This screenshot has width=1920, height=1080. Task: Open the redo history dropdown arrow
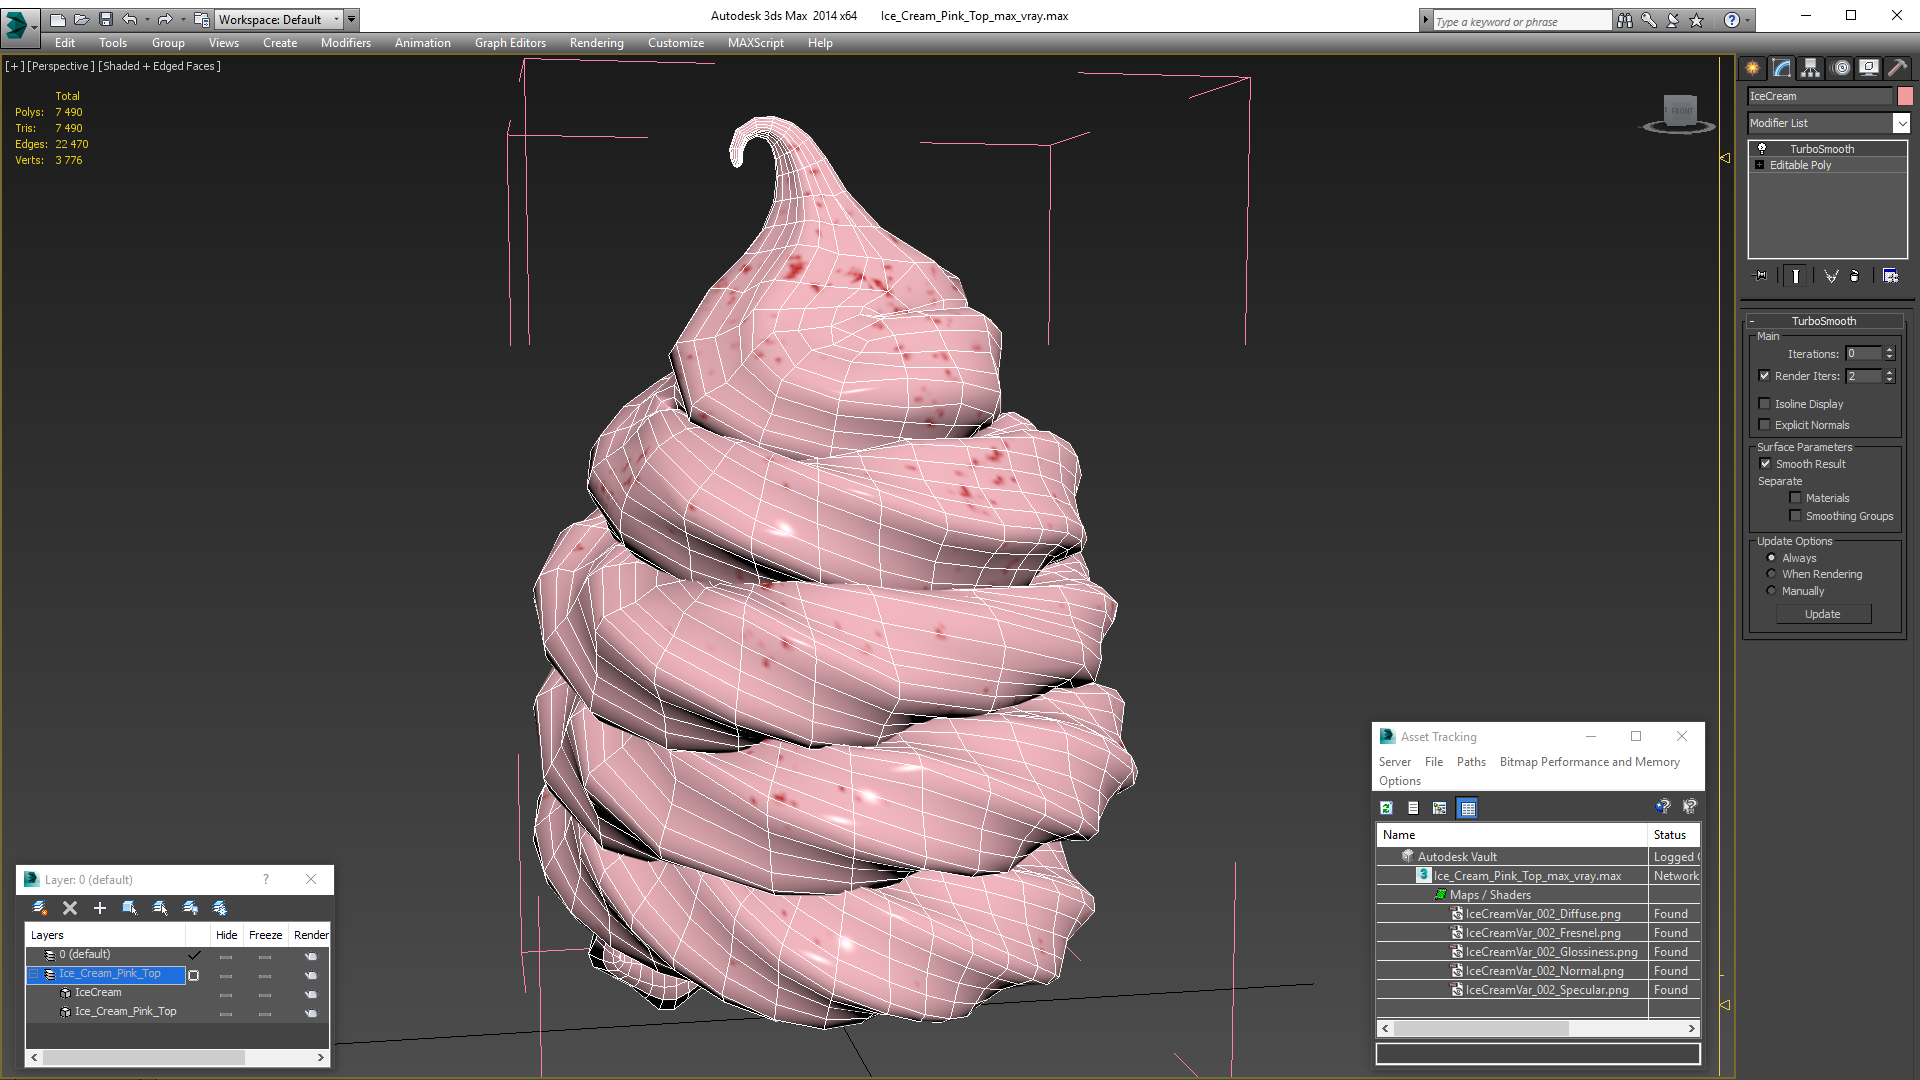(x=183, y=19)
